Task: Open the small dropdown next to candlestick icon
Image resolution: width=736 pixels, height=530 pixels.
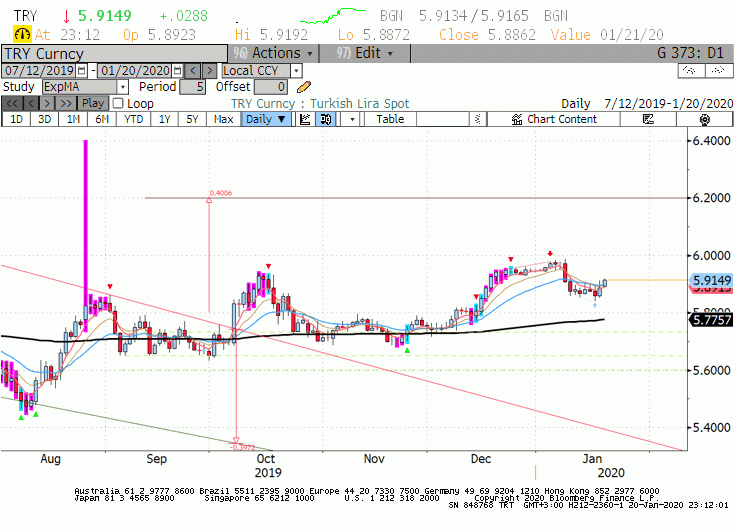Action: tap(352, 119)
